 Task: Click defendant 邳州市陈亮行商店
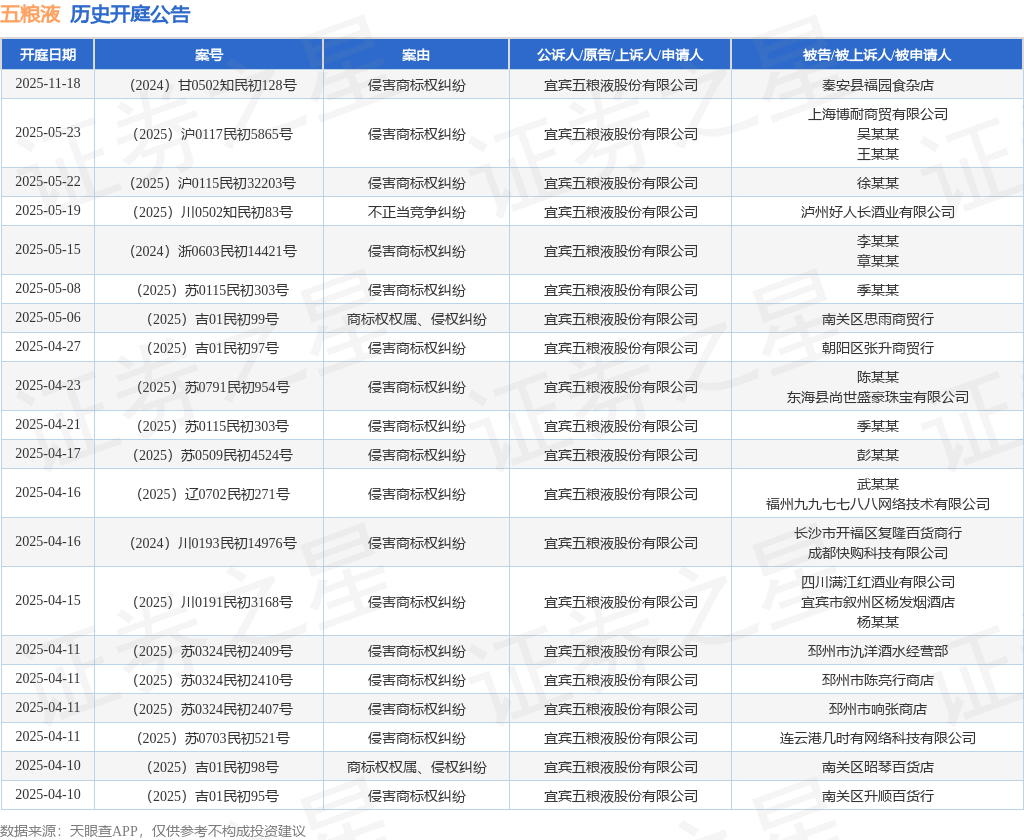[x=878, y=680]
